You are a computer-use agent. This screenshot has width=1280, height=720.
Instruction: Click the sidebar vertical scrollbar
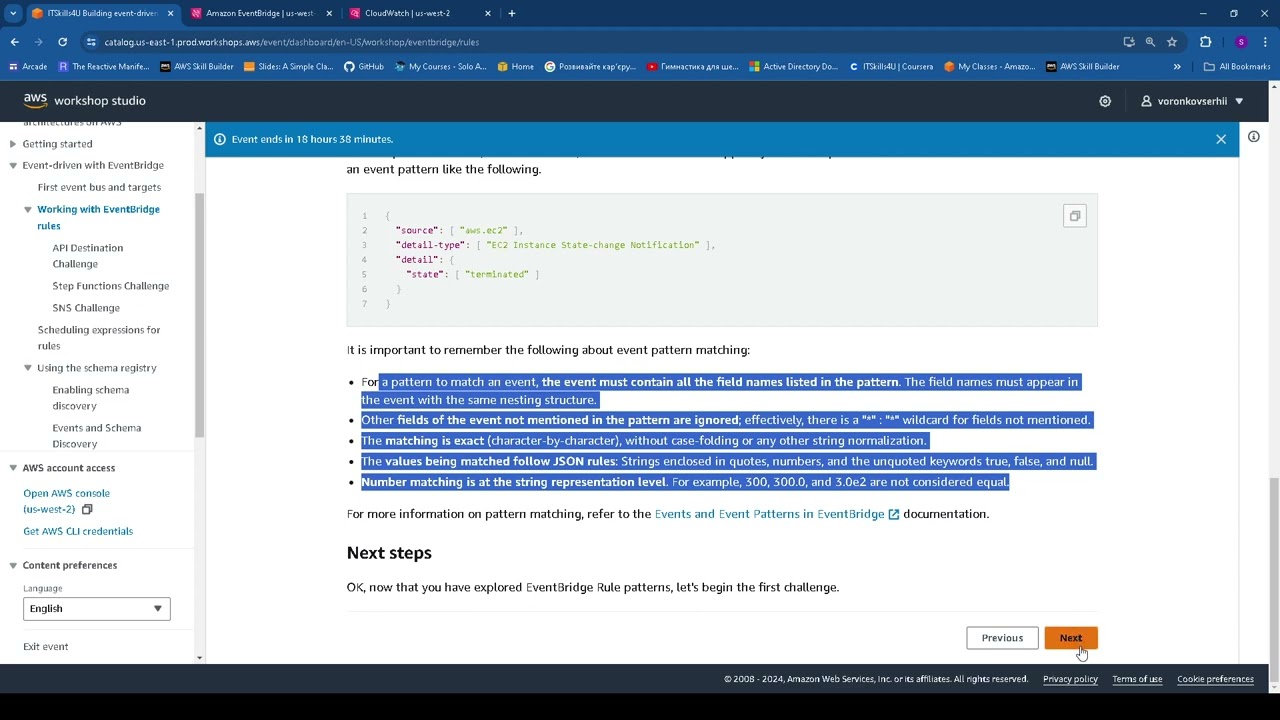tap(200, 315)
